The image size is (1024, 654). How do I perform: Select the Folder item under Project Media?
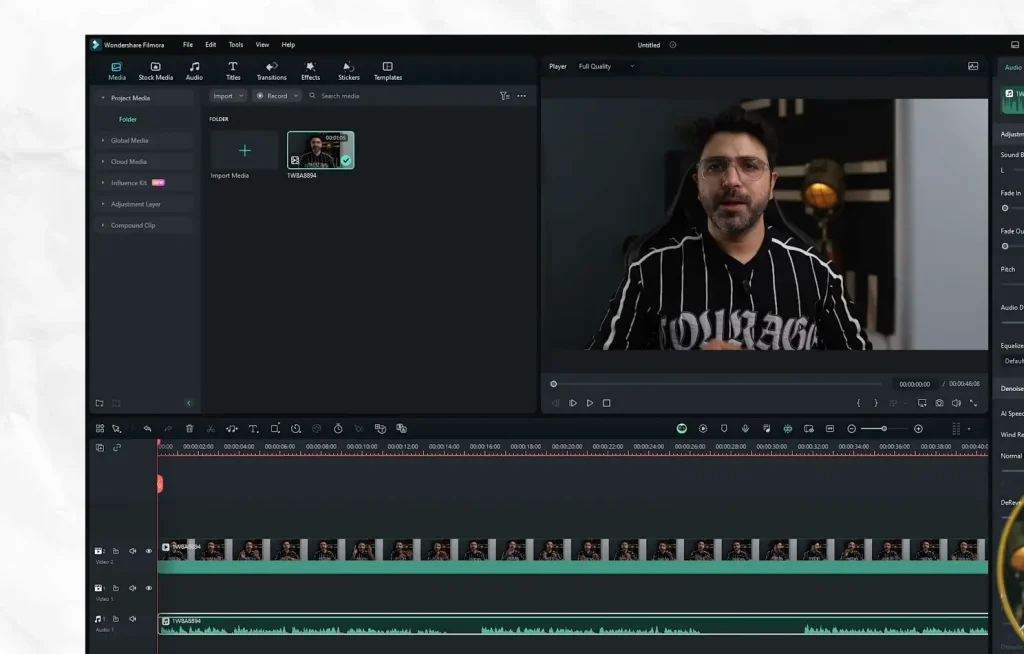pos(127,120)
